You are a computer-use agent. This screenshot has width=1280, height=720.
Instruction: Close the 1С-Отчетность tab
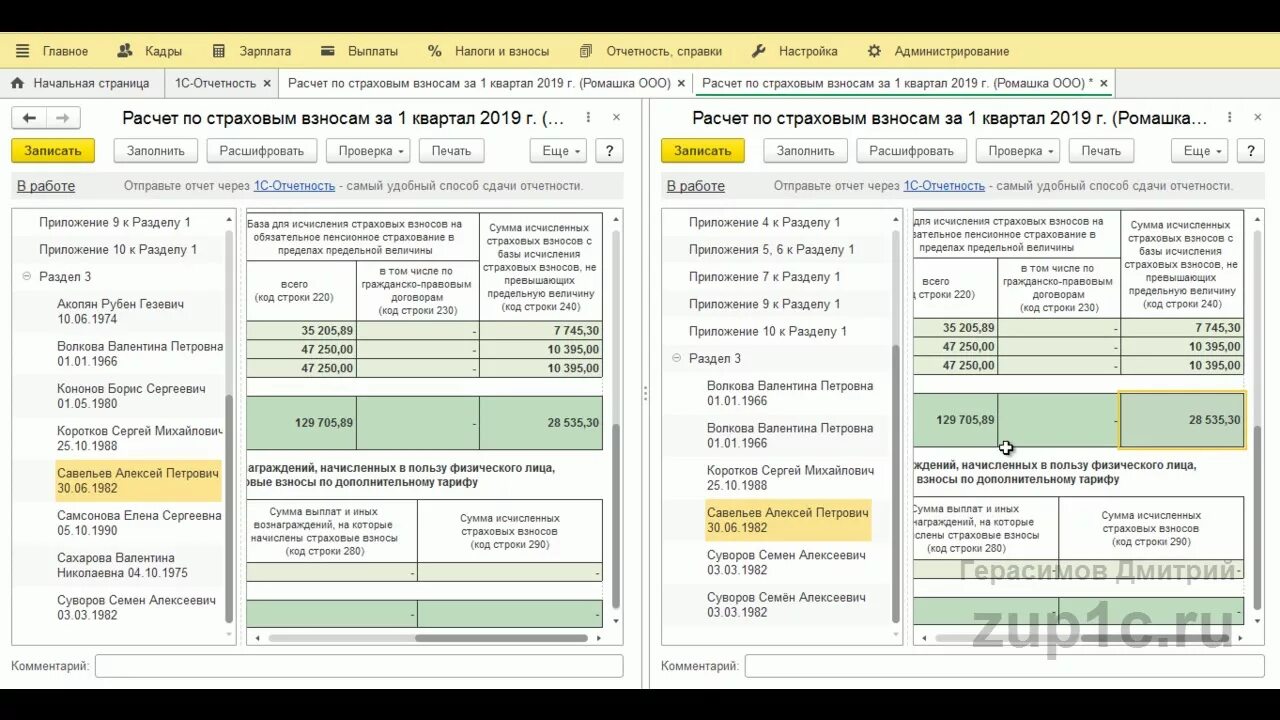267,84
